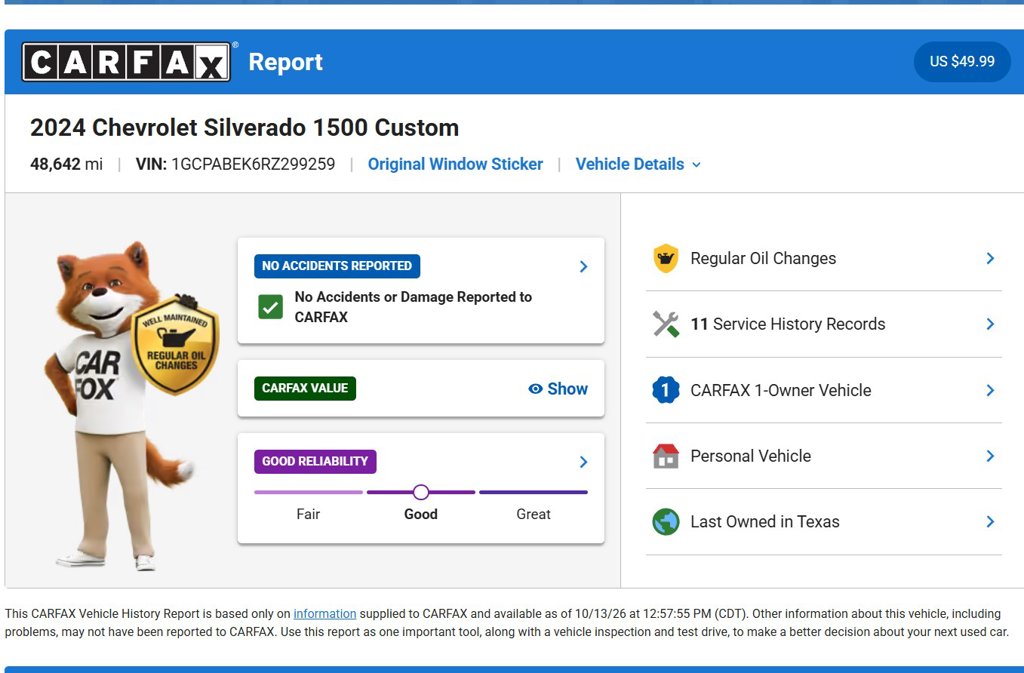
Task: Click the 48,642 mi mileage text
Action: coord(67,164)
